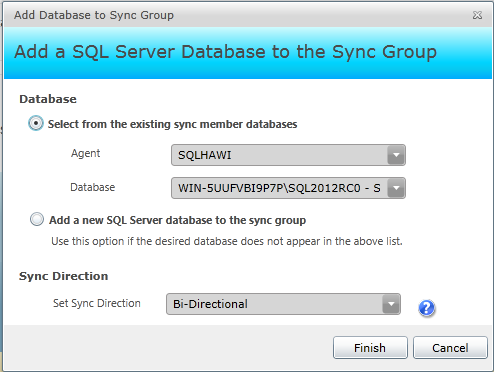
Task: Click the Agent field label
Action: tap(85, 154)
